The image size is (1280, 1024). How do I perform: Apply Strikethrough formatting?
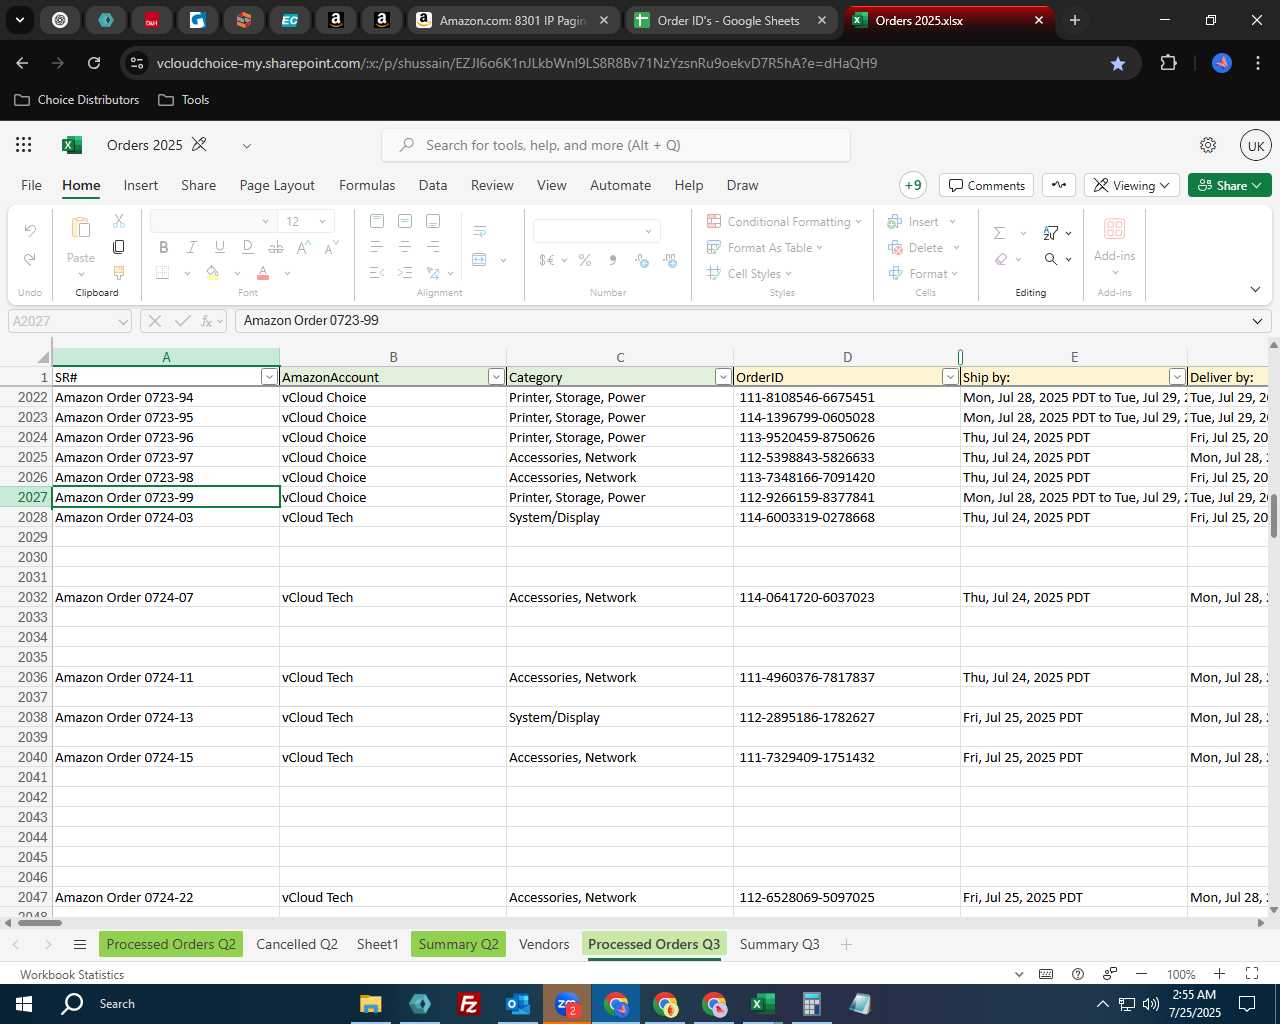(276, 247)
